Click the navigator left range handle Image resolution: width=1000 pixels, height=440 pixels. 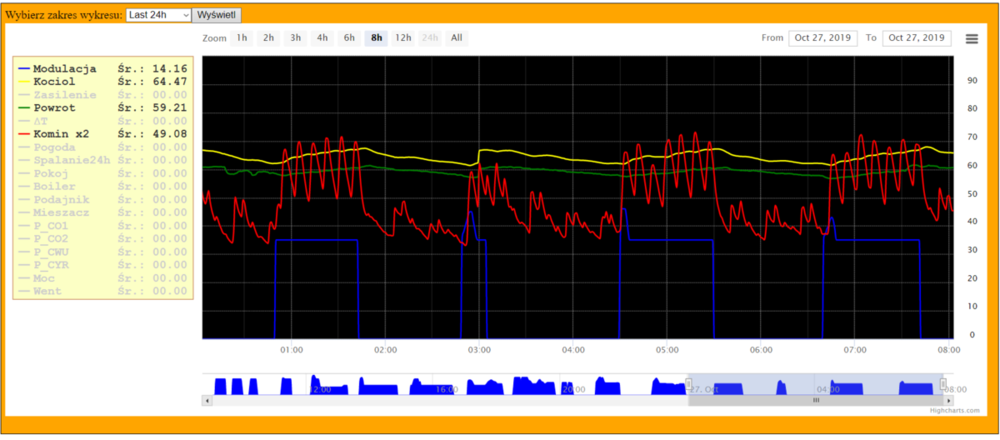689,386
